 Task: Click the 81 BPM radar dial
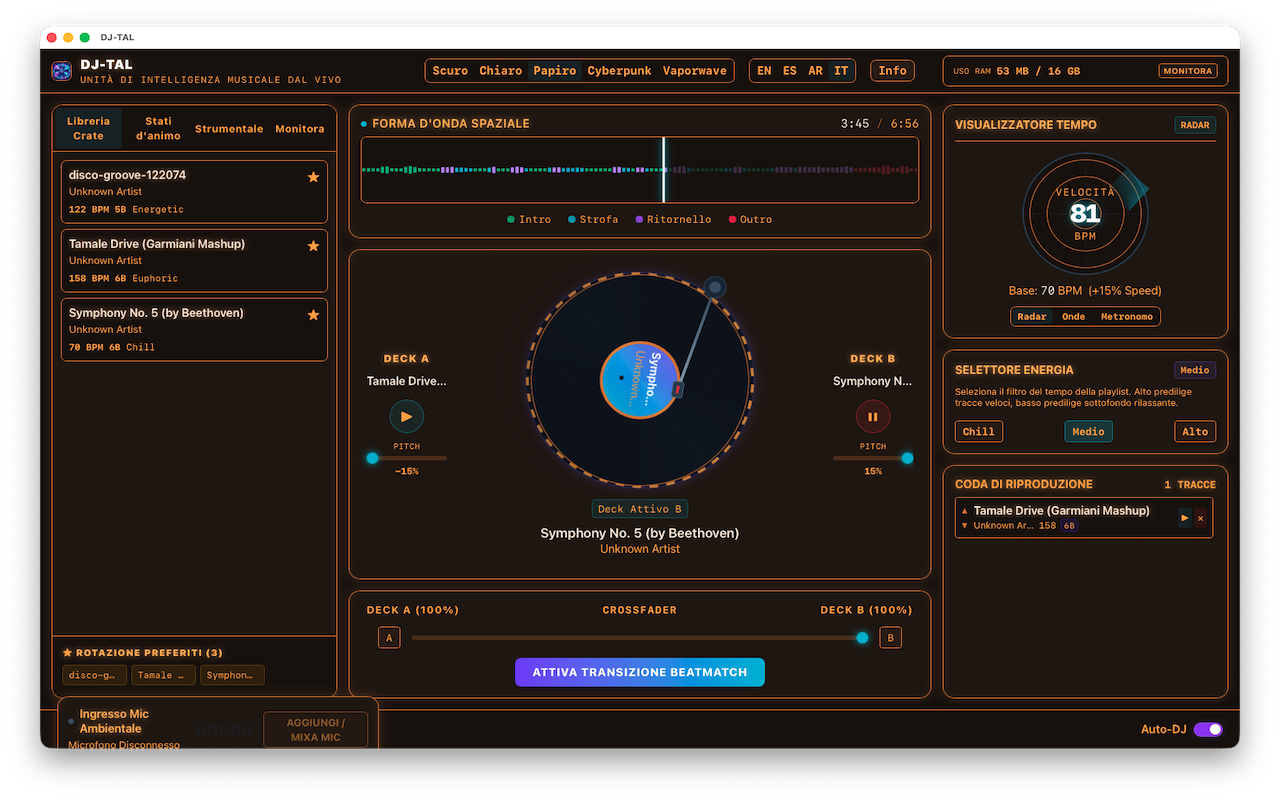click(x=1085, y=212)
